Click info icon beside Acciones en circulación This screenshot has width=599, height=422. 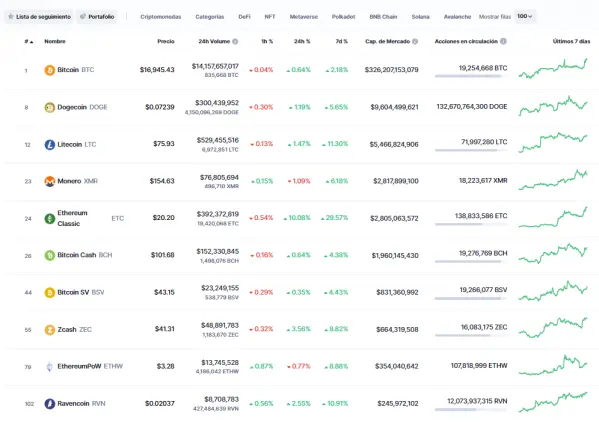[x=503, y=41]
